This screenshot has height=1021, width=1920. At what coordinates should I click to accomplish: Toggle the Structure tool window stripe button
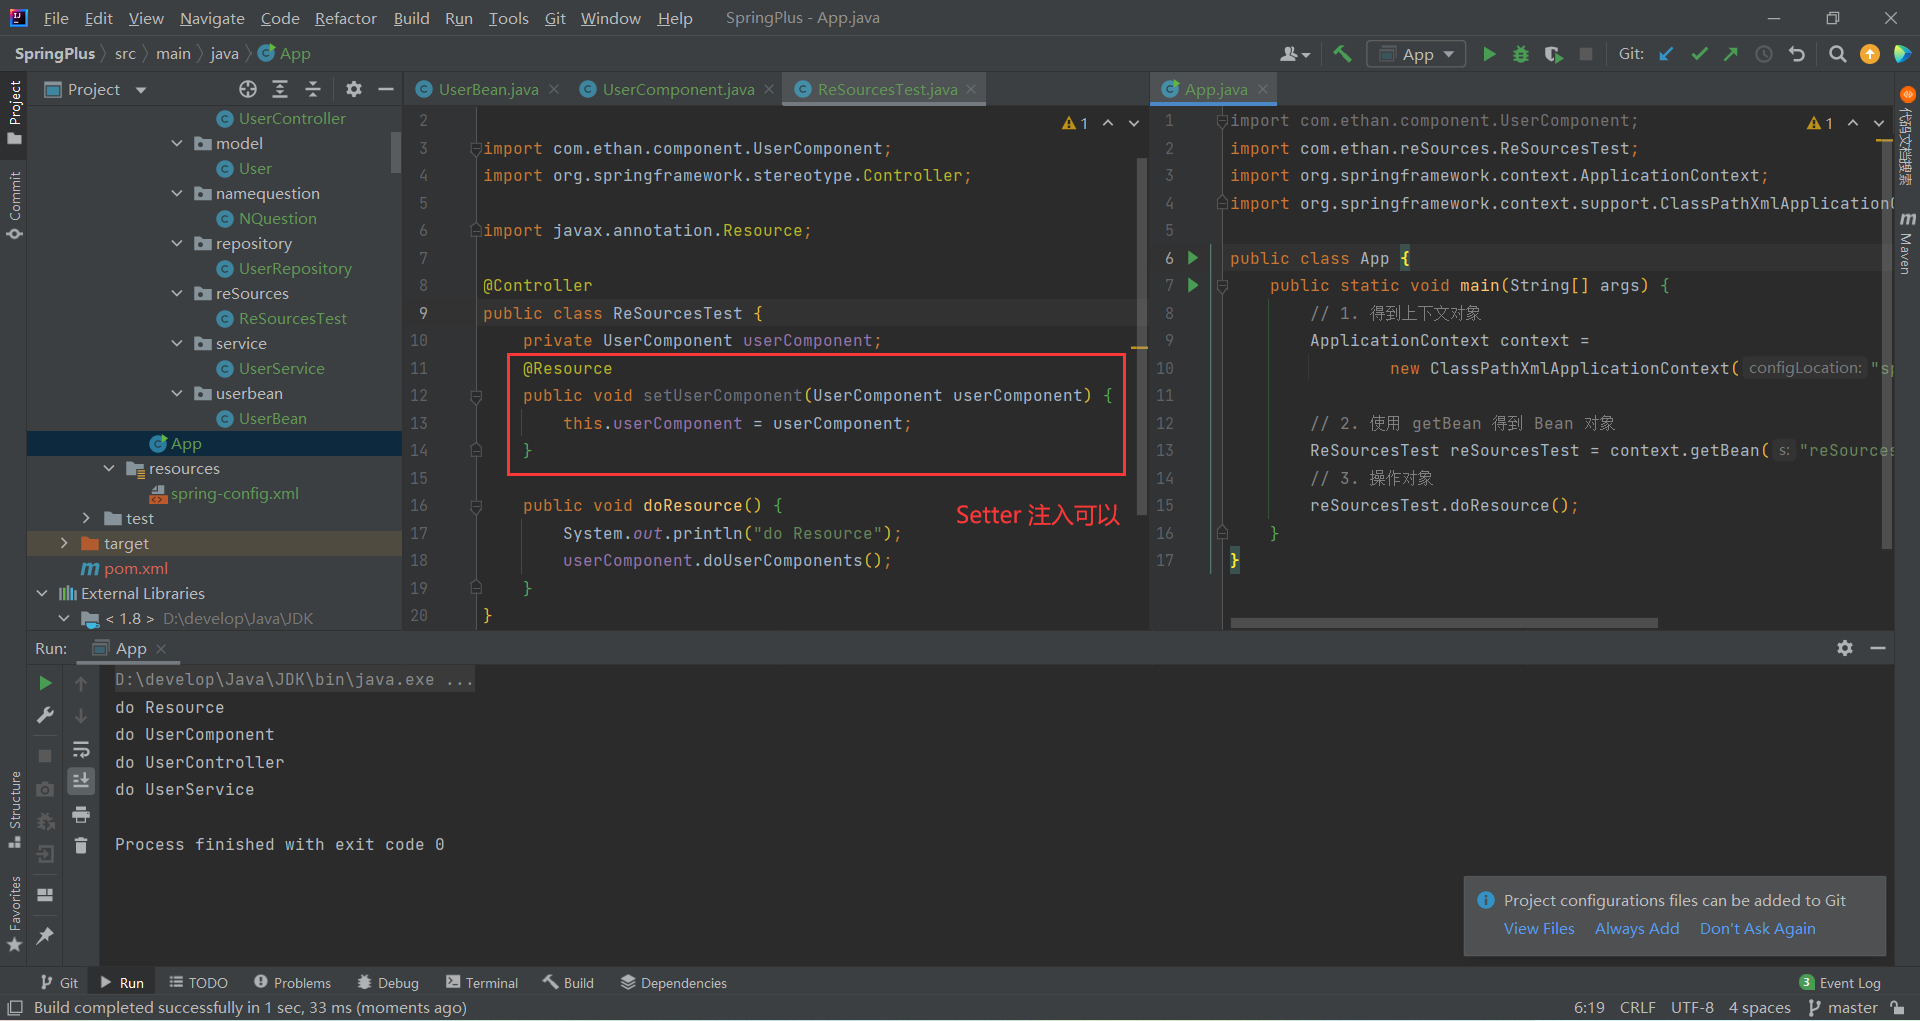pos(14,808)
